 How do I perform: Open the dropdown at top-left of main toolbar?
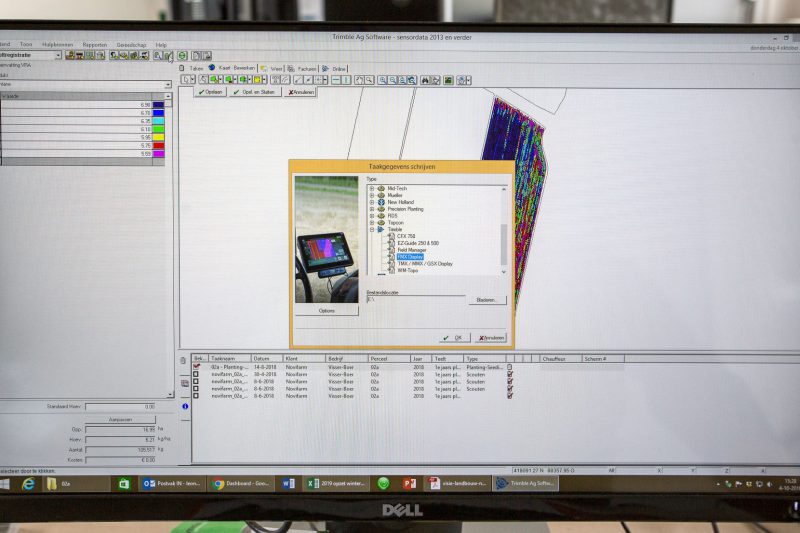[58, 55]
